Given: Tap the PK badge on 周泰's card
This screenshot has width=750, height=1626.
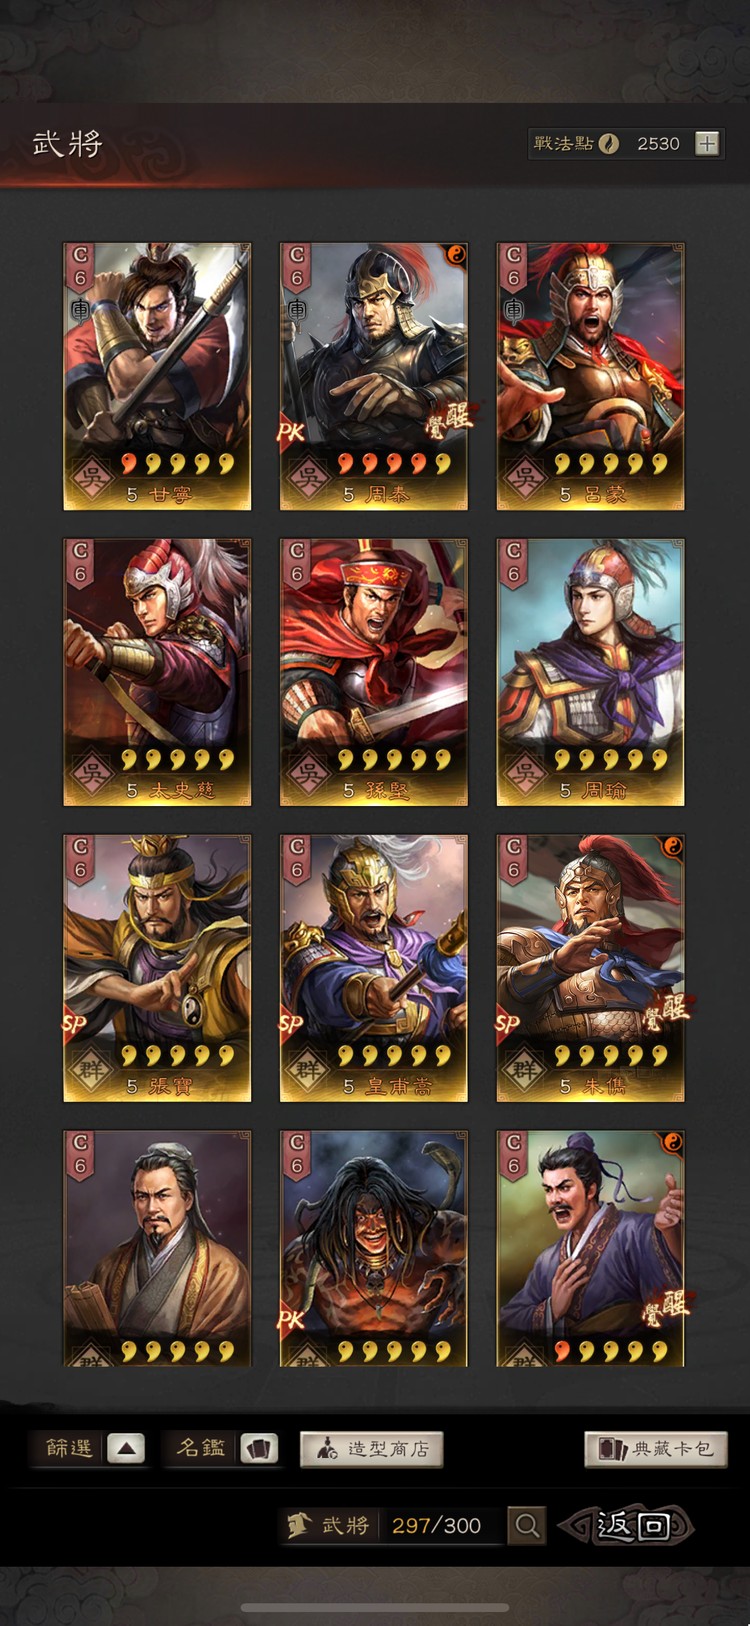Looking at the screenshot, I should [291, 433].
